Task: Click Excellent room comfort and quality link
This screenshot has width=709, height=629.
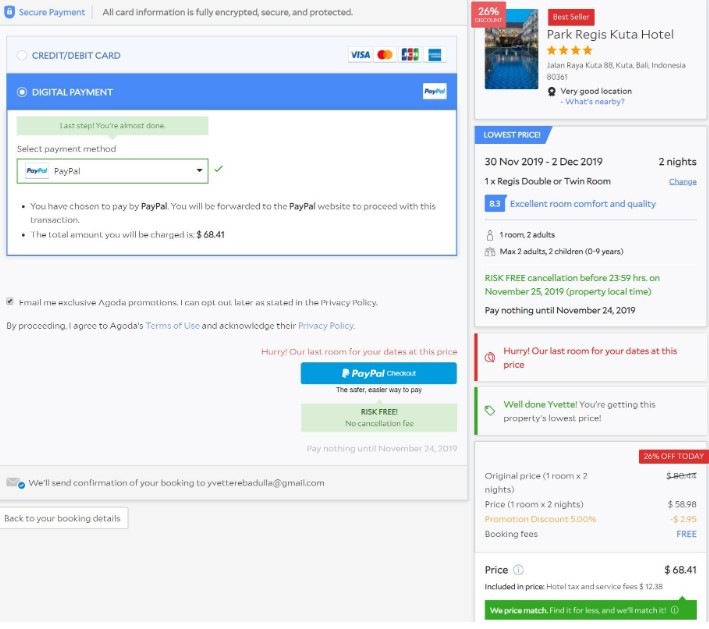Action: 582,204
